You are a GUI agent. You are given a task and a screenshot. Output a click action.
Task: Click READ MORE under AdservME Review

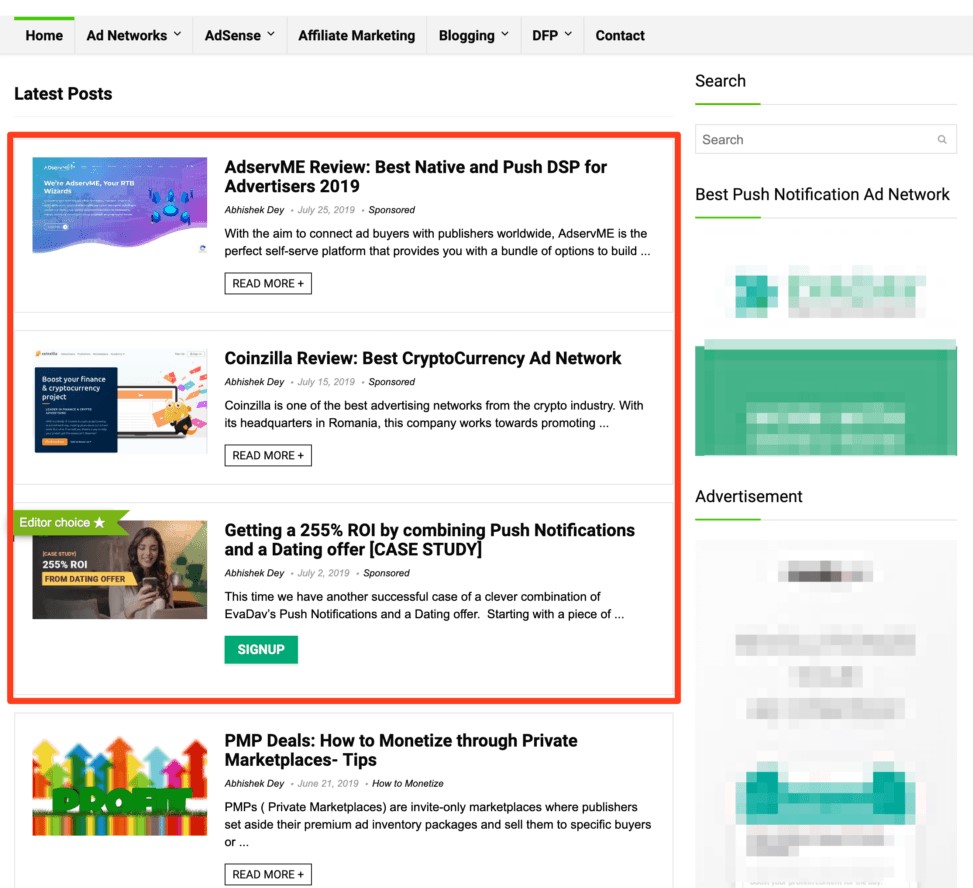tap(268, 284)
